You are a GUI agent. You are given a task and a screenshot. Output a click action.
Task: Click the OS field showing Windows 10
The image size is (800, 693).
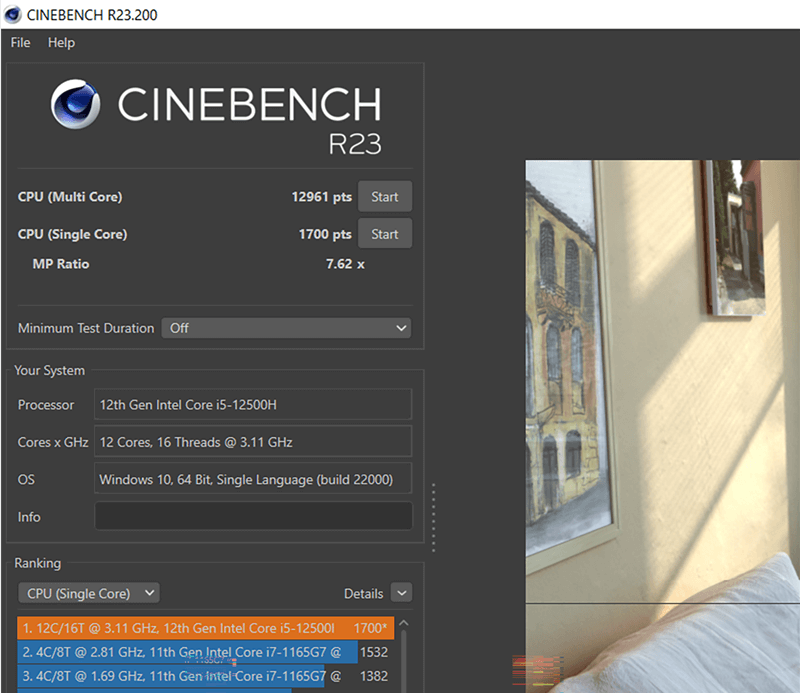[253, 479]
